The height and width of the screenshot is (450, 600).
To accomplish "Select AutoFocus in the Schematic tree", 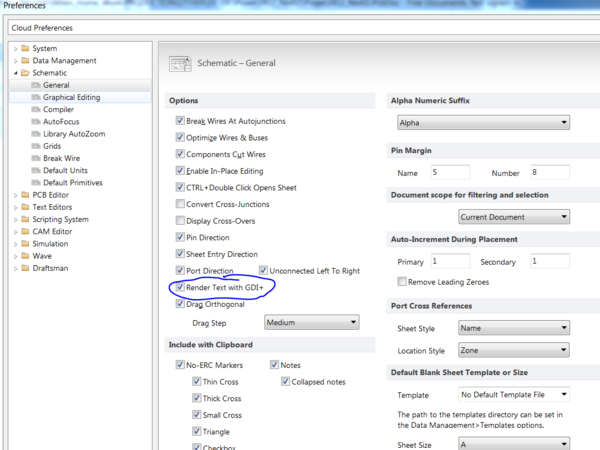I will pos(61,122).
